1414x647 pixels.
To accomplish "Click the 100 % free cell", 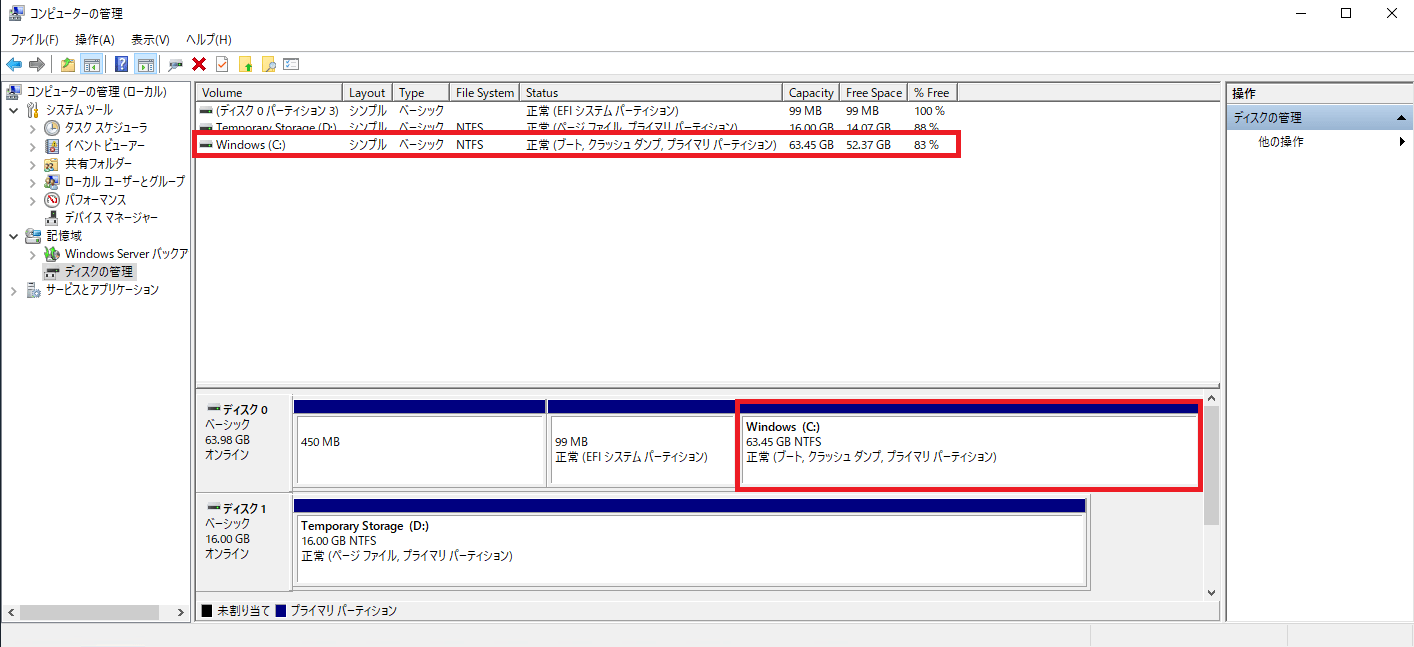I will tap(929, 110).
